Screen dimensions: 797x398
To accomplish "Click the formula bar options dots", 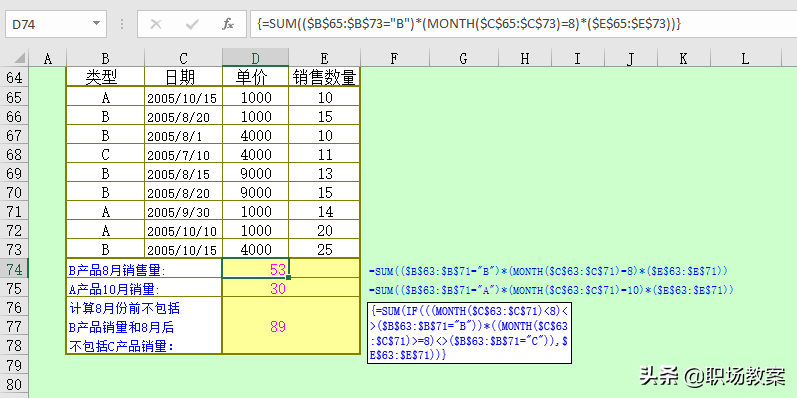I will pyautogui.click(x=122, y=24).
